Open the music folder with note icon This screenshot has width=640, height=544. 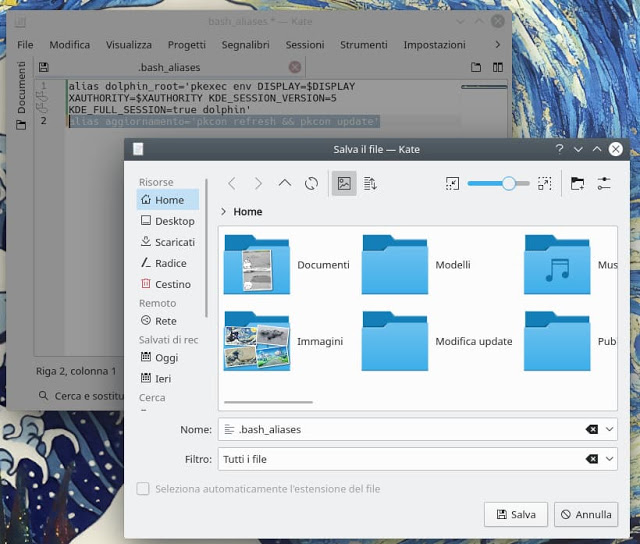pos(570,264)
